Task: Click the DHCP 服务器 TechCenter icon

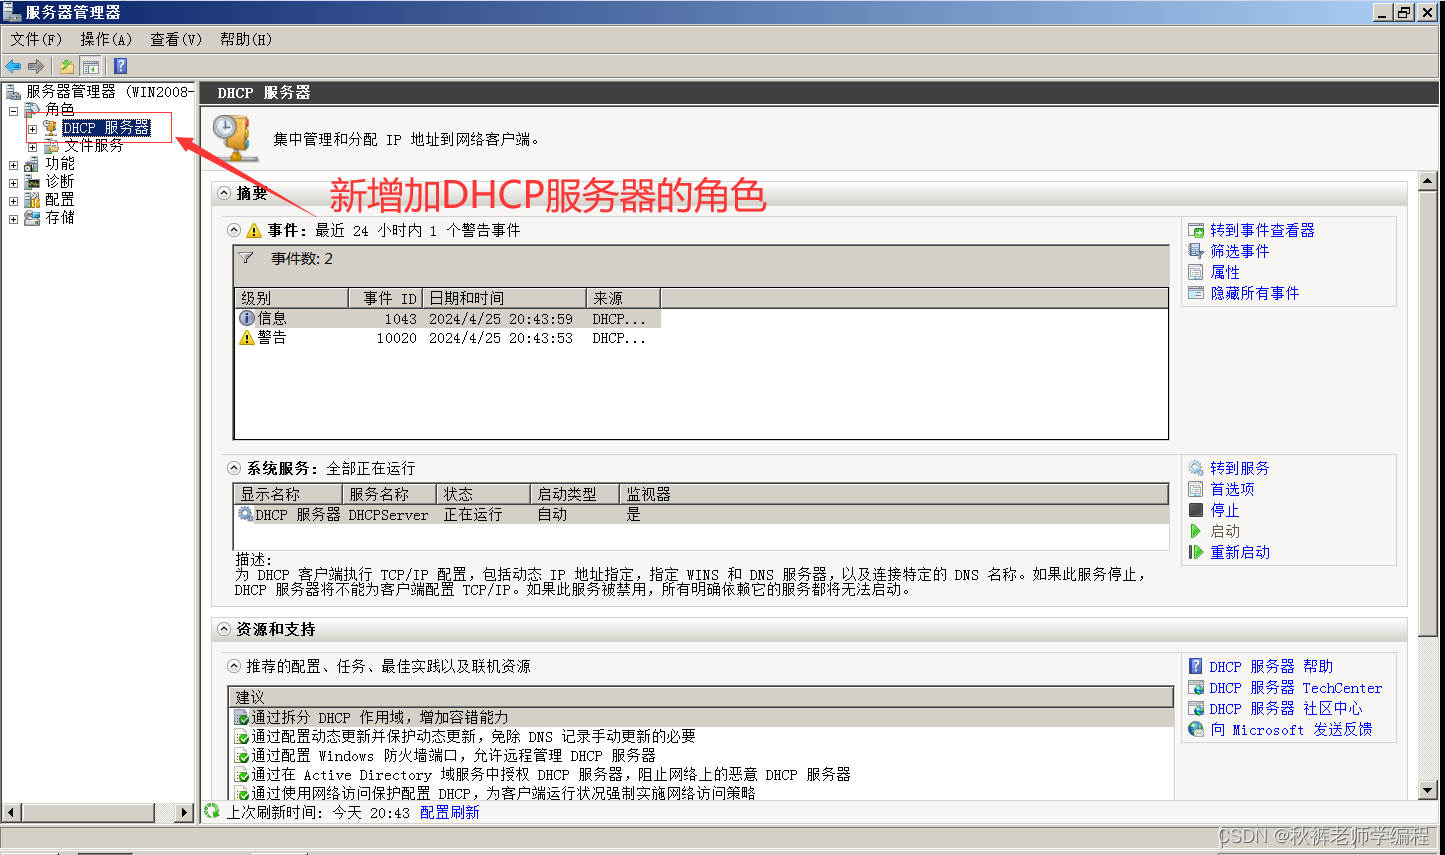Action: pyautogui.click(x=1196, y=688)
